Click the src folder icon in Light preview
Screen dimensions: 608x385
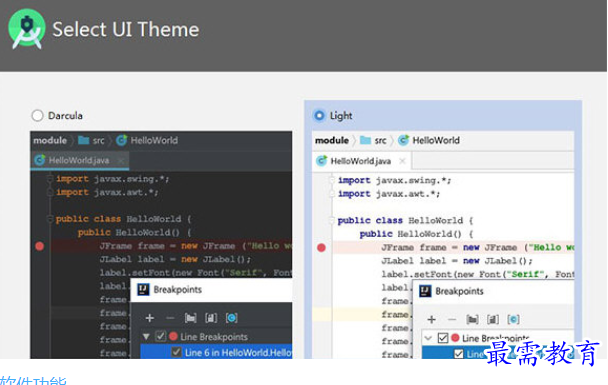coord(365,140)
